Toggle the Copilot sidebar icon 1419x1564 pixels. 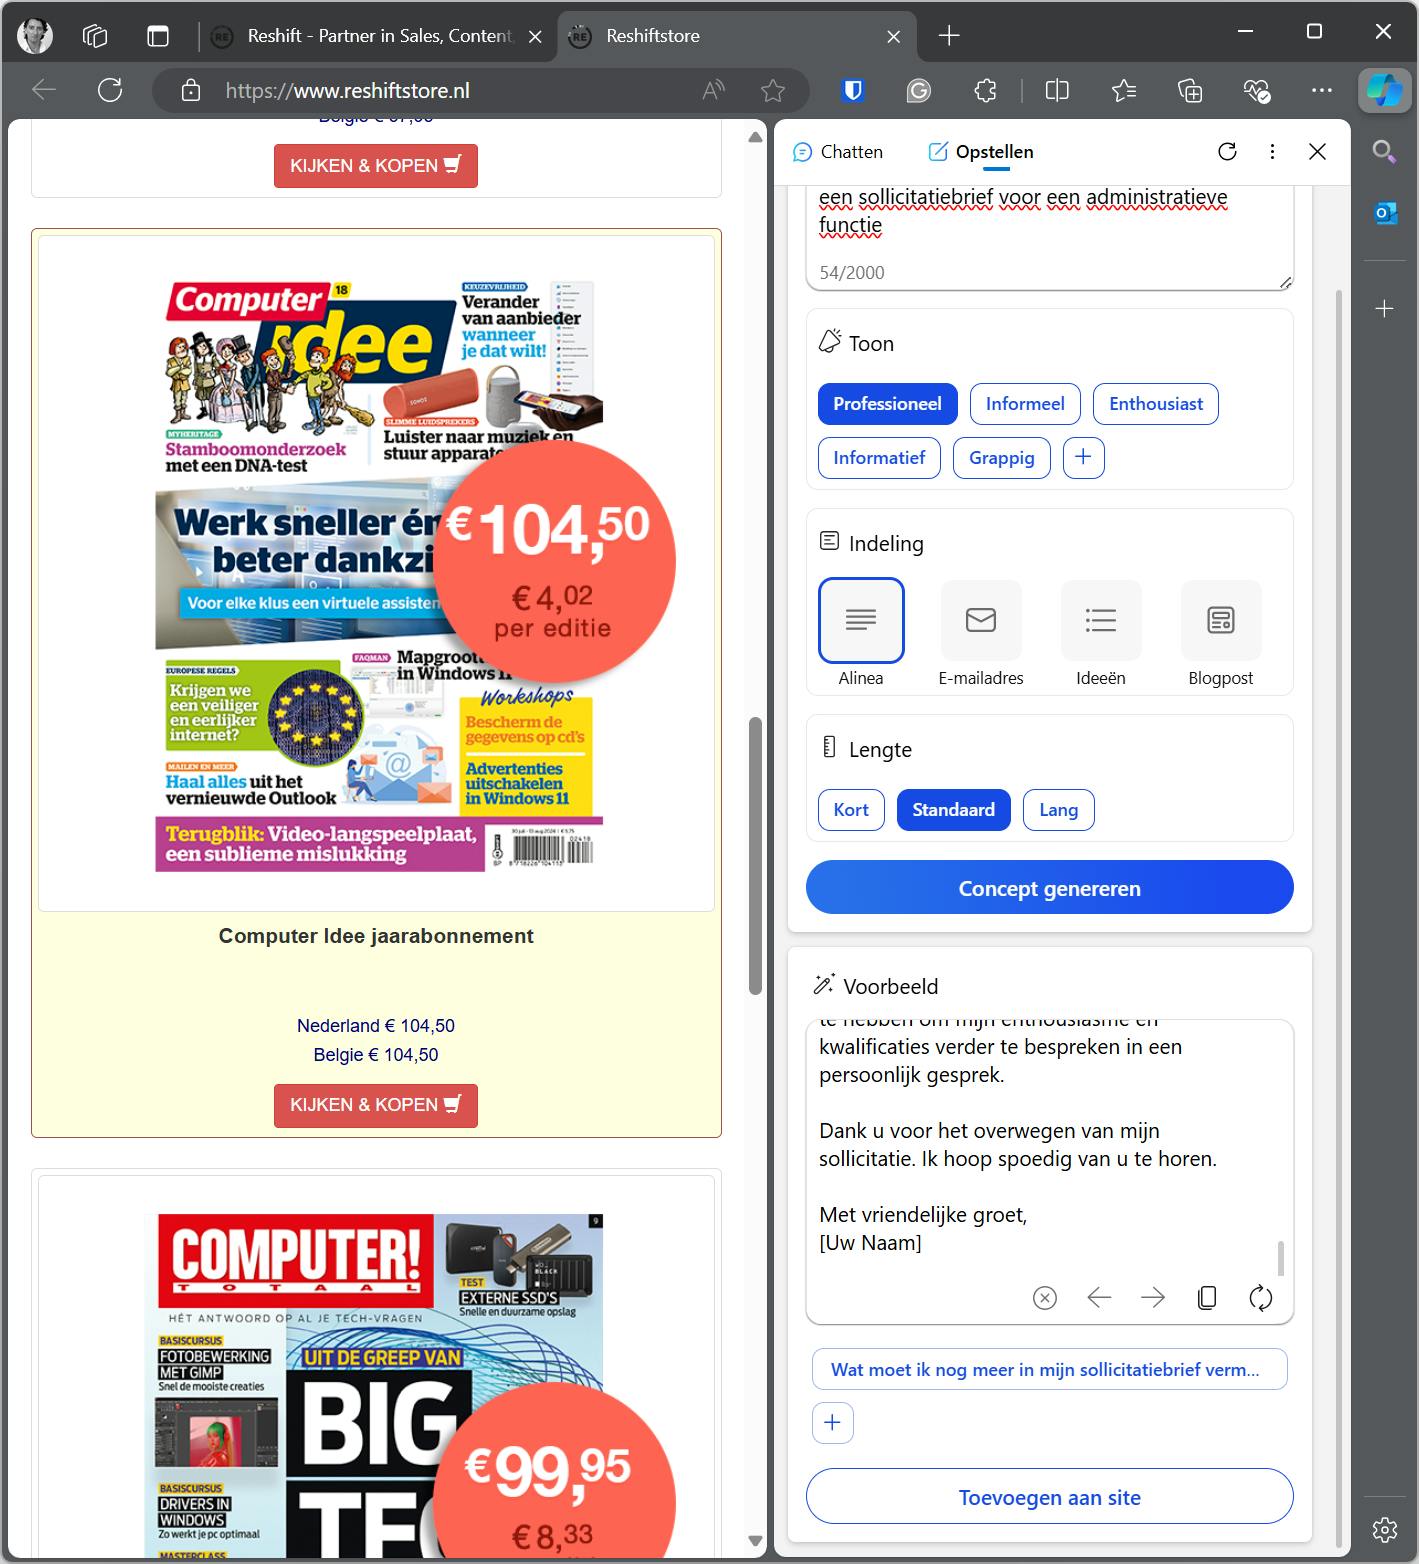(x=1385, y=91)
